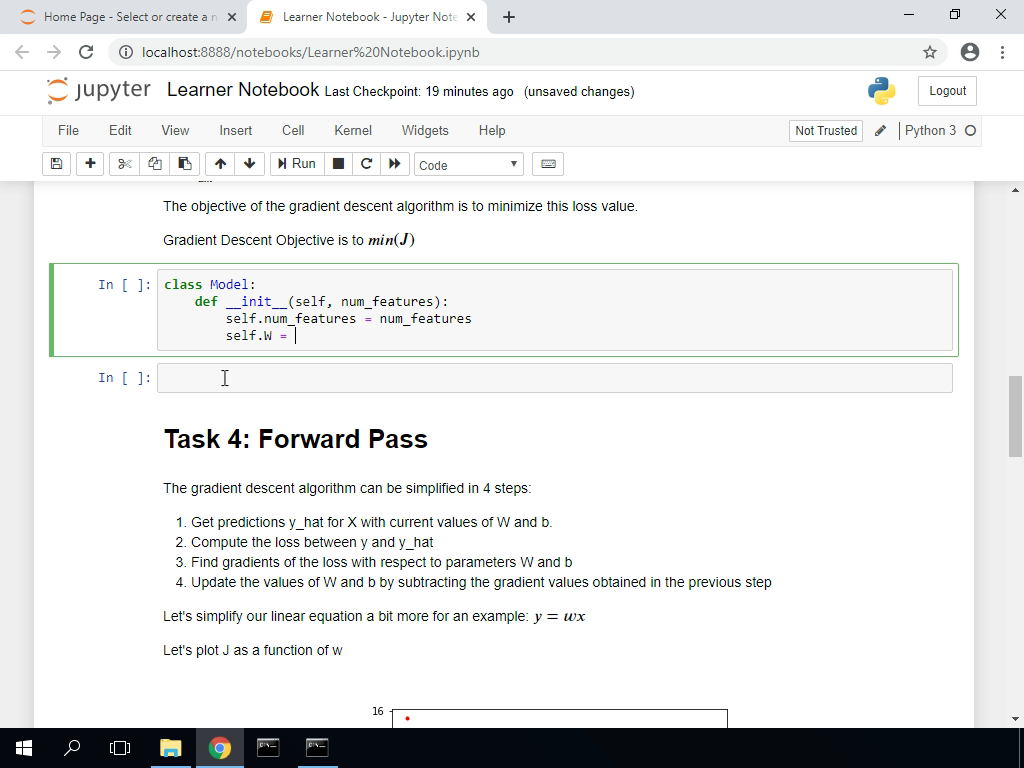Close the Home Page tab

(x=232, y=17)
